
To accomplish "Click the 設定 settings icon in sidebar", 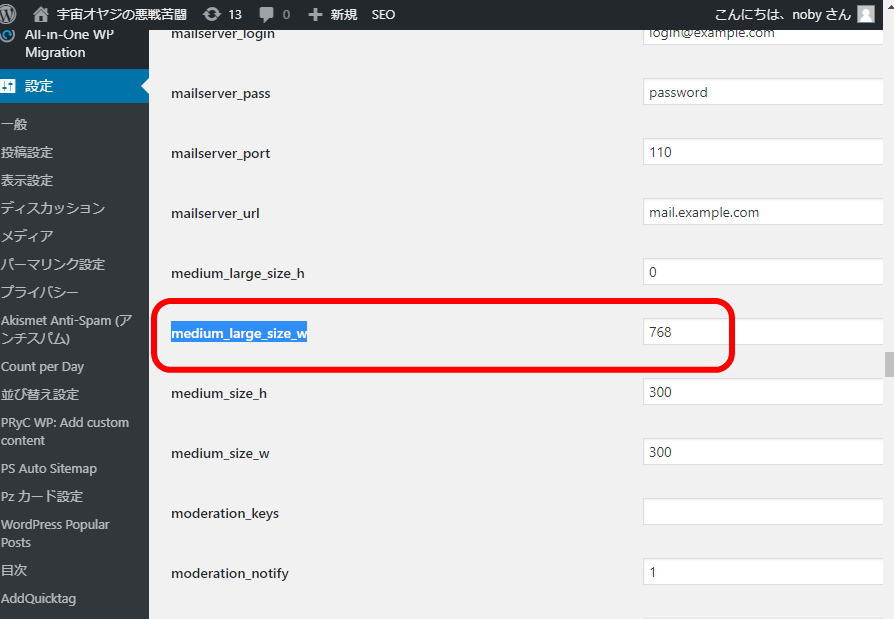I will [x=9, y=86].
